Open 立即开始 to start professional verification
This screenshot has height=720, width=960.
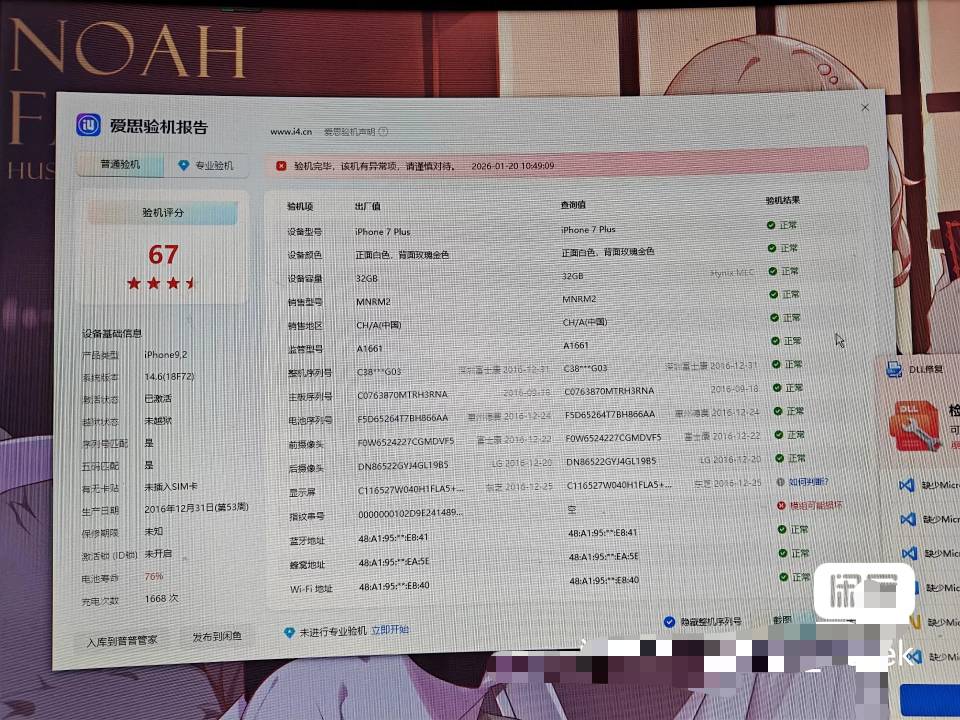(390, 629)
